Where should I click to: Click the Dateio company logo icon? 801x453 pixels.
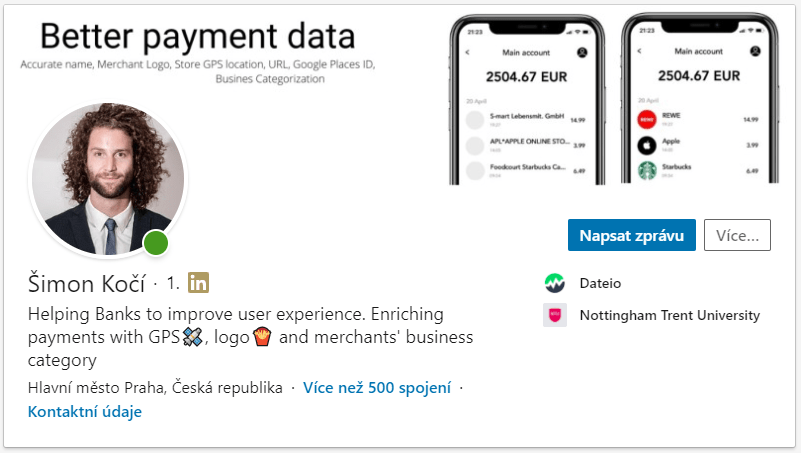point(555,284)
